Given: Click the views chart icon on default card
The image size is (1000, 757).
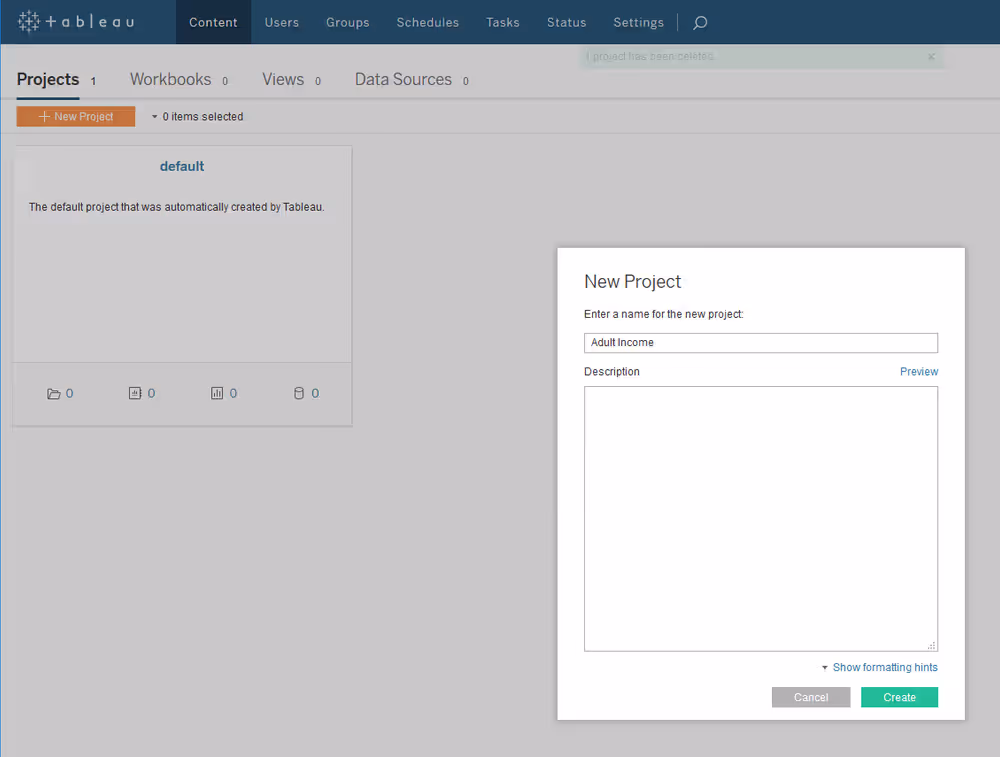Looking at the screenshot, I should click(x=217, y=394).
